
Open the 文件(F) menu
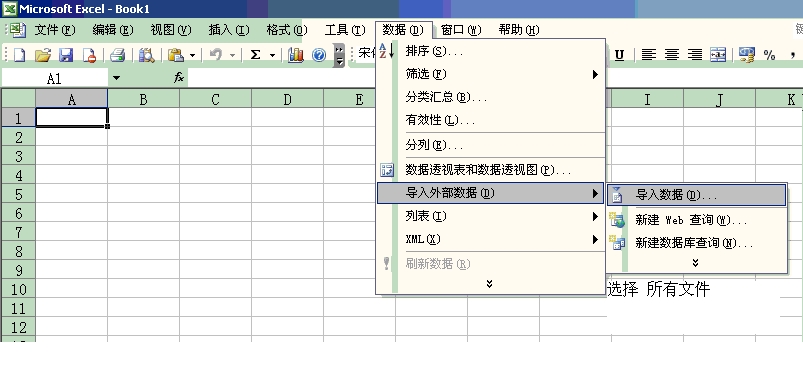pos(54,30)
